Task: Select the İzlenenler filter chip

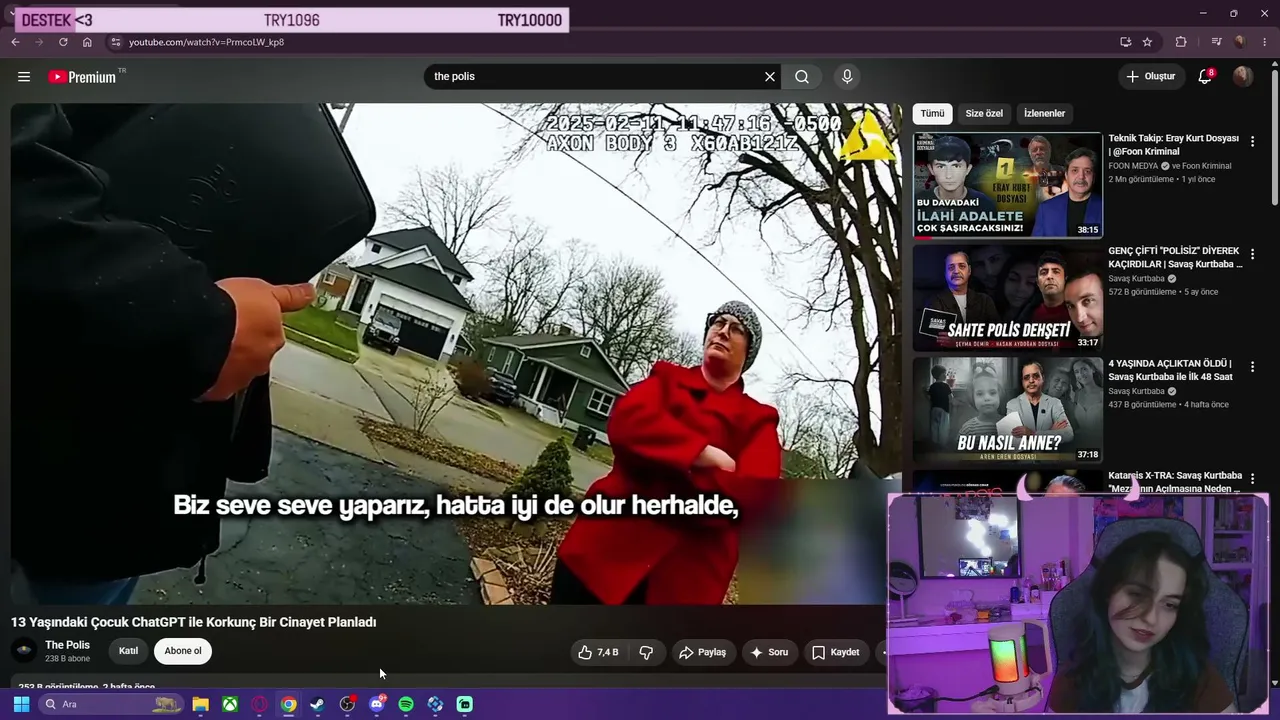Action: pyautogui.click(x=1044, y=114)
